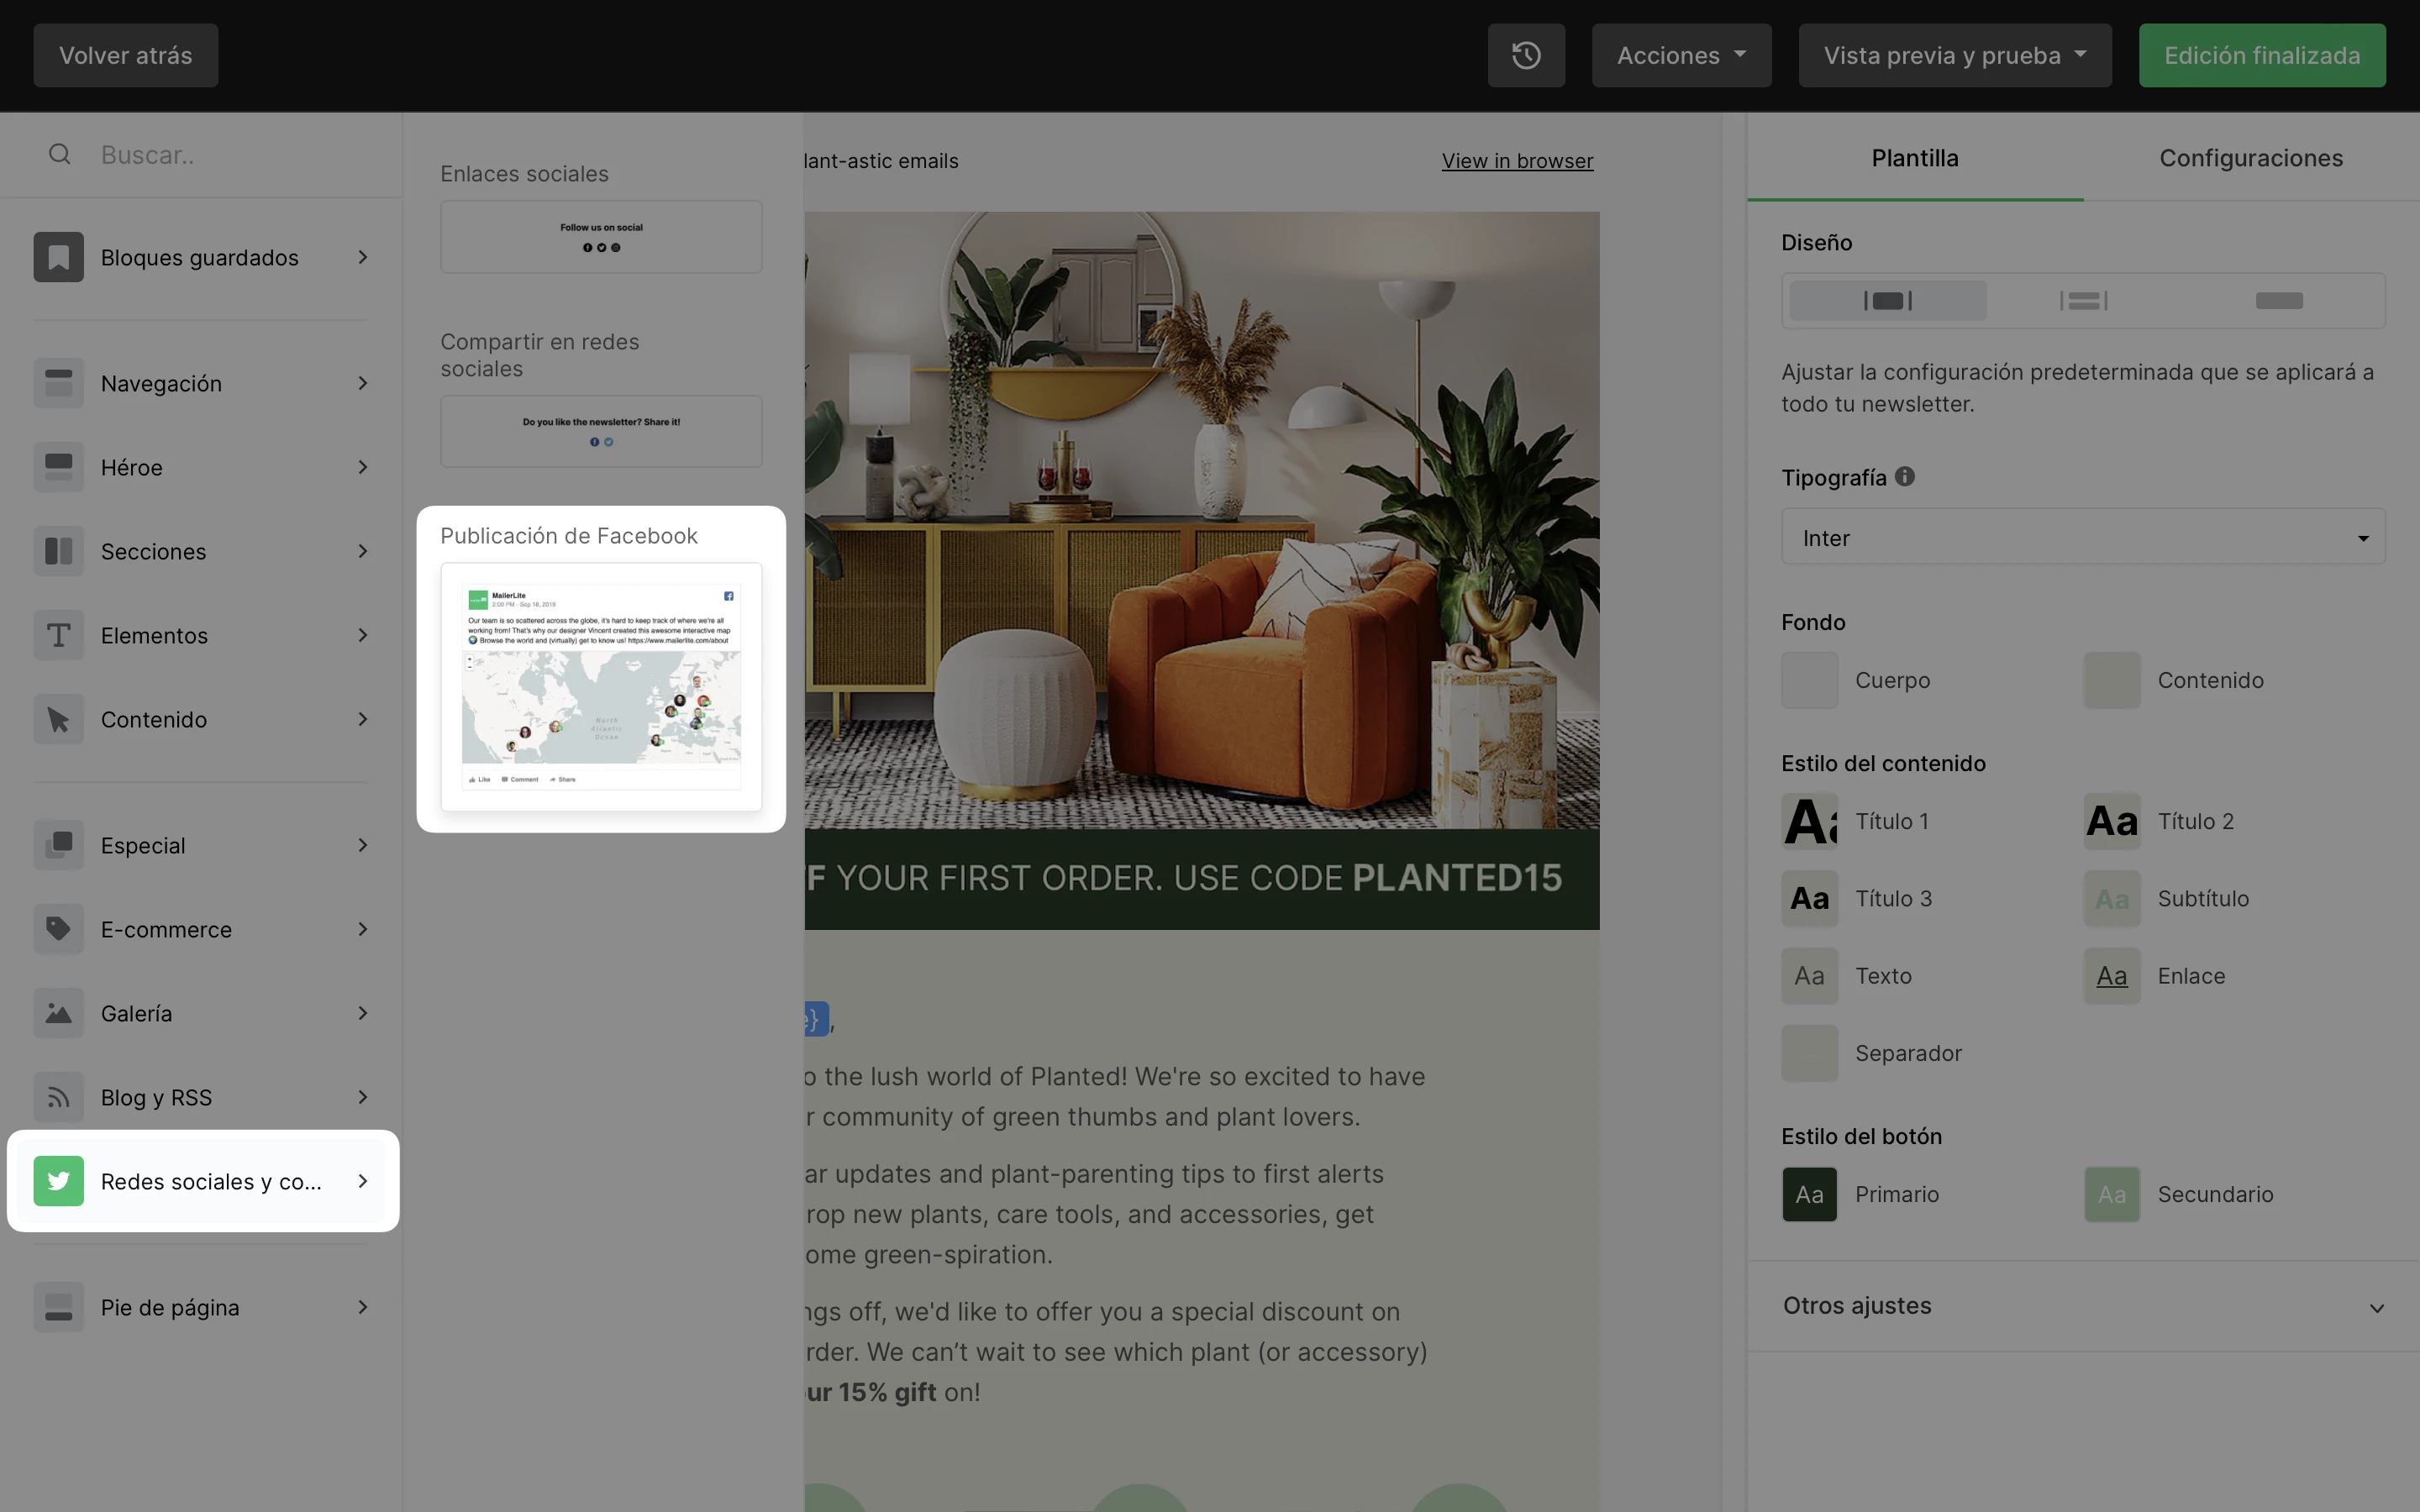Click the Volver atrás button
Image resolution: width=2420 pixels, height=1512 pixels.
125,56
